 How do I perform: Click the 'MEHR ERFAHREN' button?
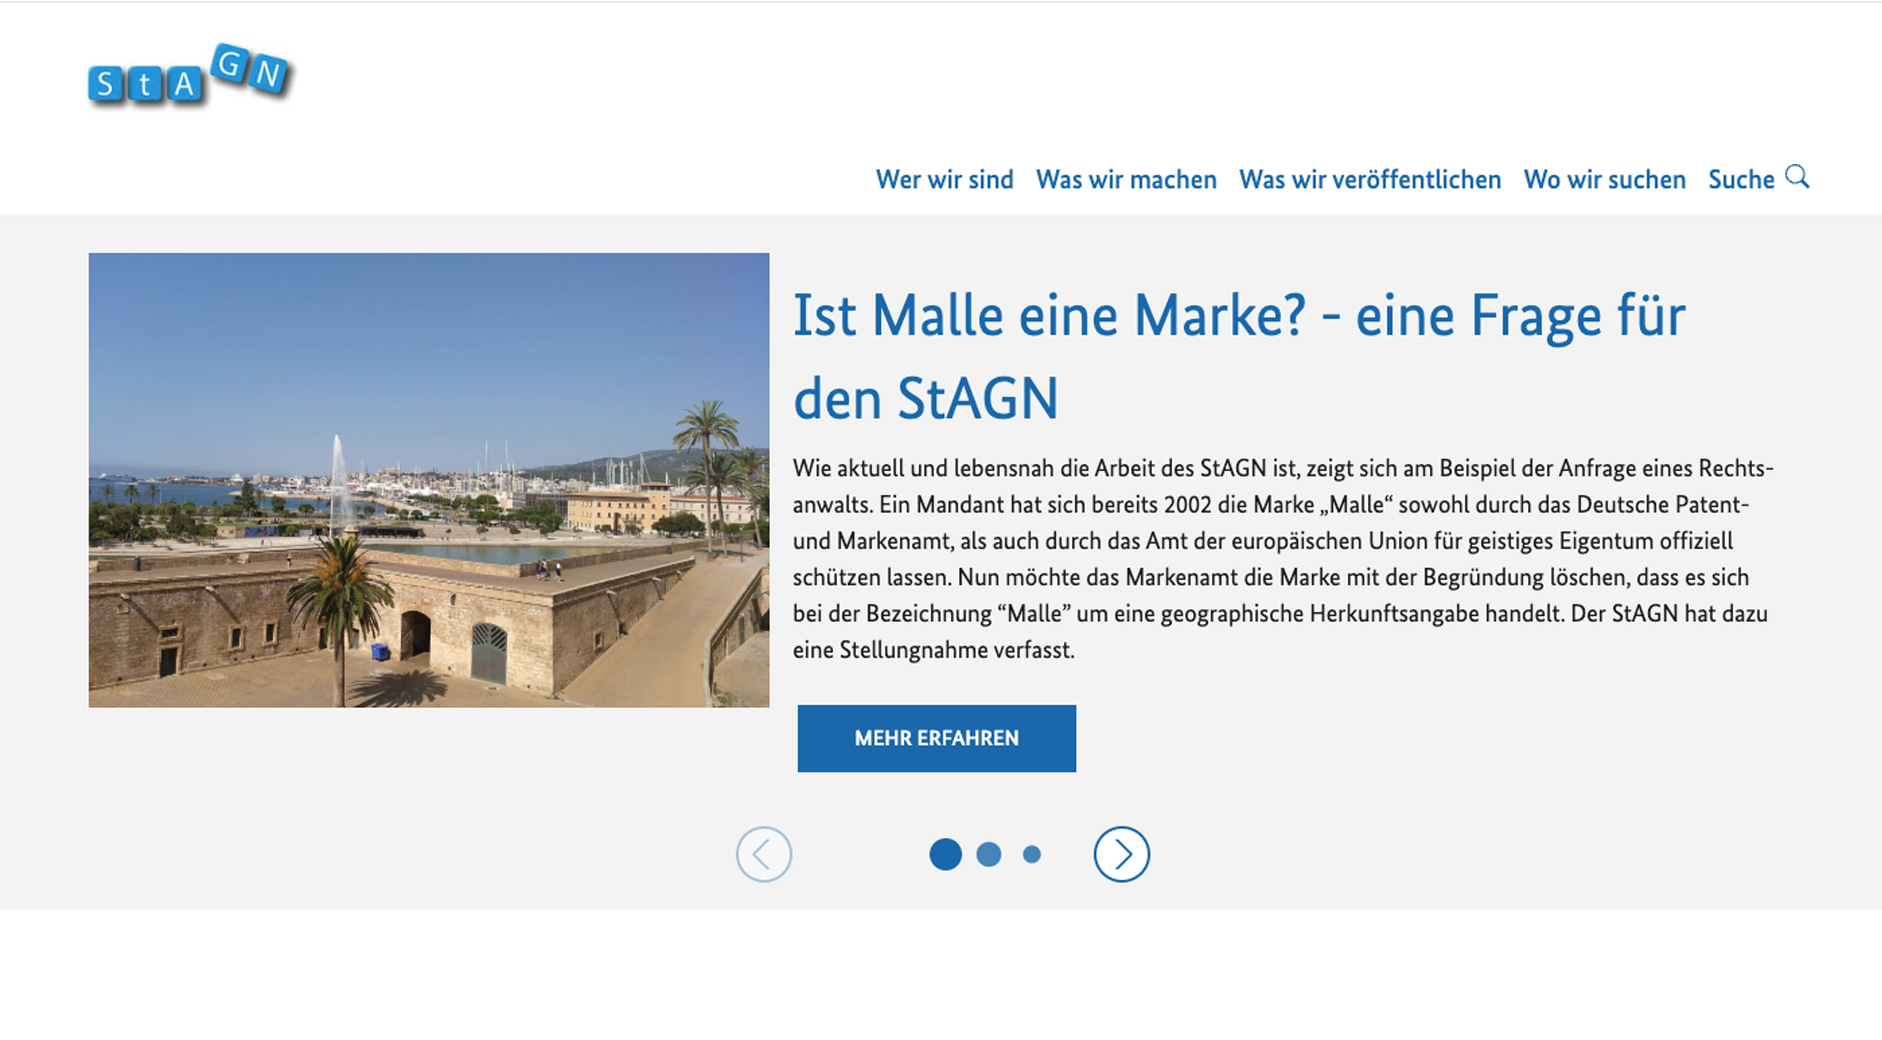tap(936, 738)
